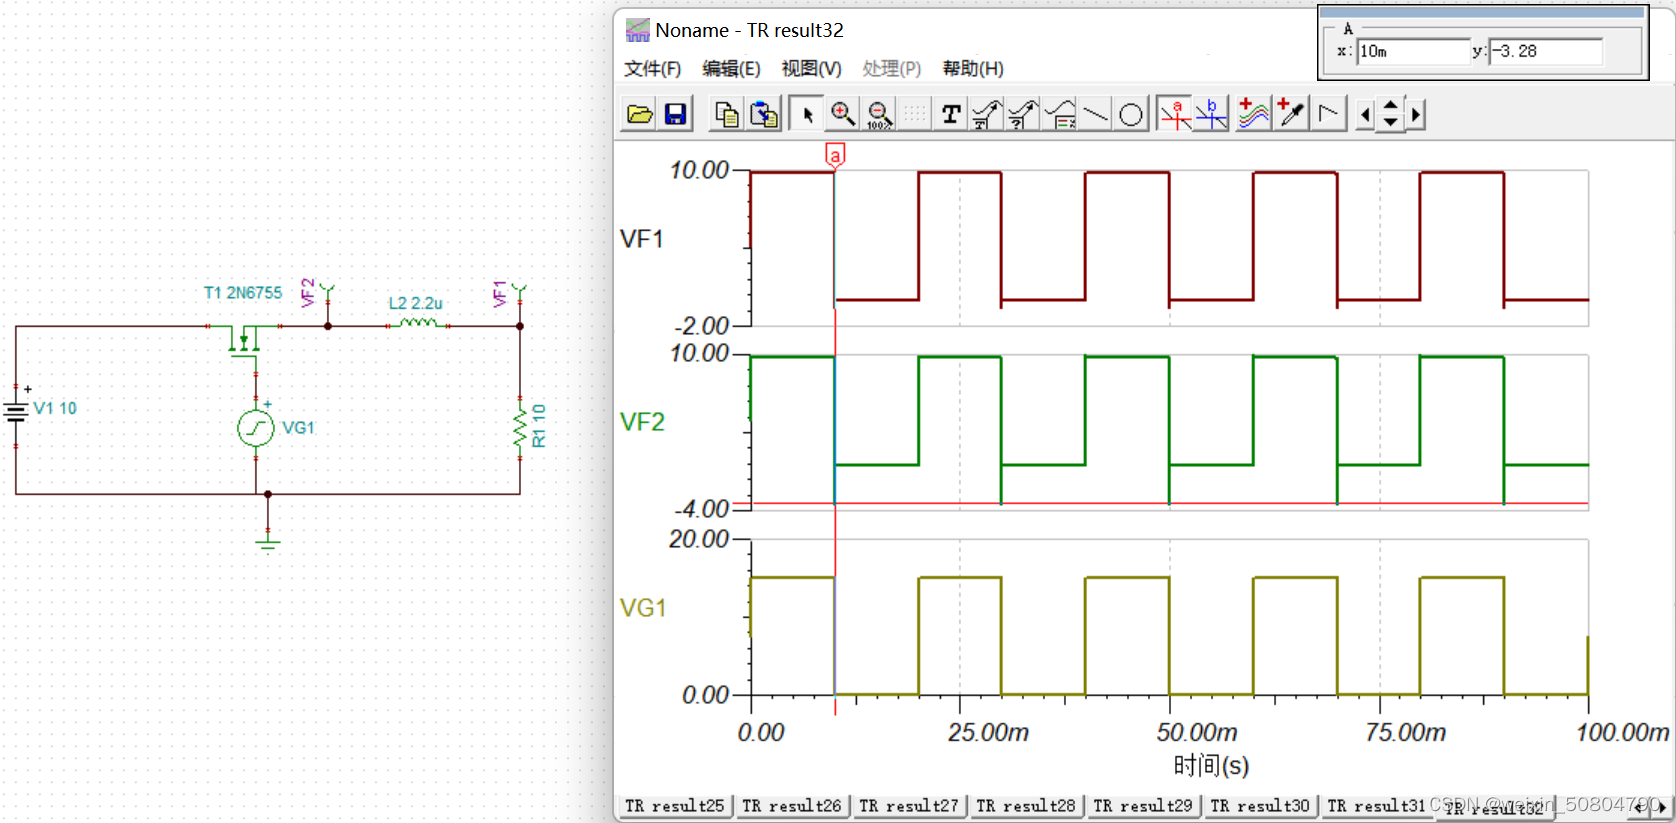The width and height of the screenshot is (1676, 823).
Task: Click the Paste icon in the toolbar
Action: (x=764, y=114)
